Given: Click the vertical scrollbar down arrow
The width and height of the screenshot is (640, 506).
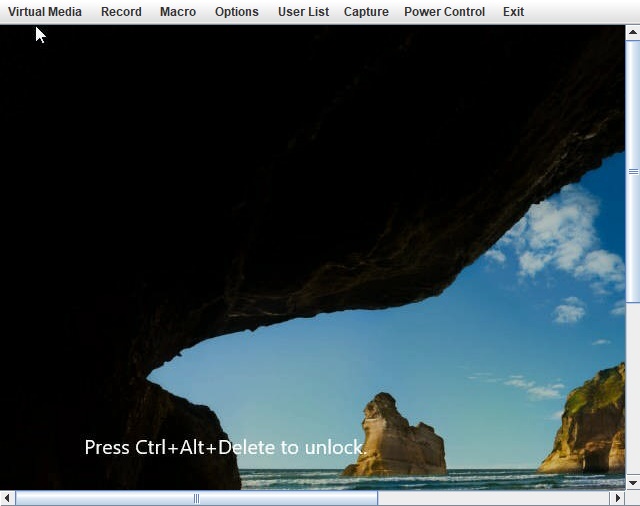Looking at the screenshot, I should (633, 482).
